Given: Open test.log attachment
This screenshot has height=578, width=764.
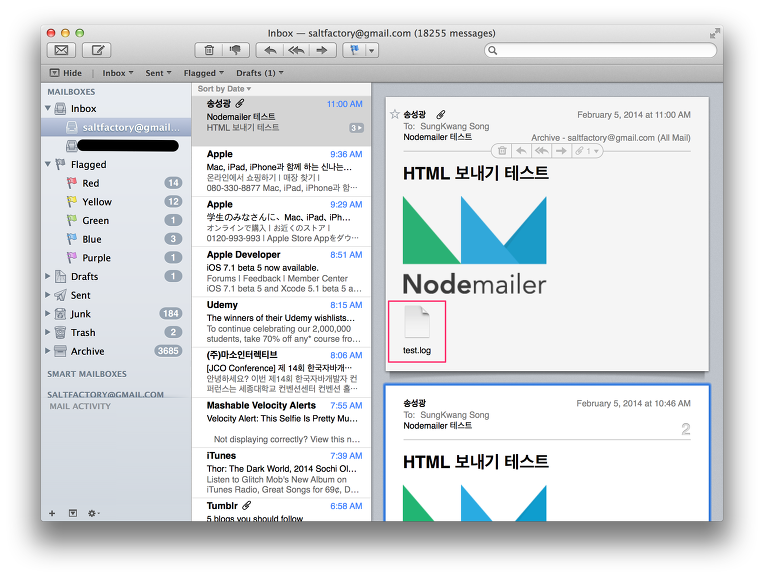Looking at the screenshot, I should click(x=417, y=331).
